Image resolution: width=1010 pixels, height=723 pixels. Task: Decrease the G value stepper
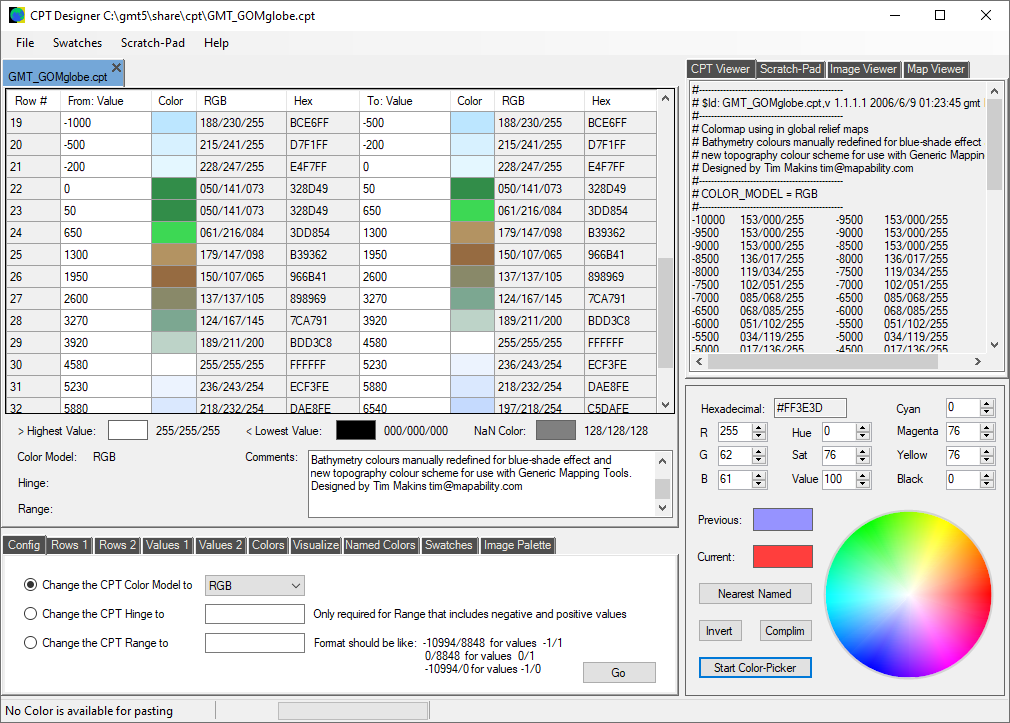(x=759, y=460)
